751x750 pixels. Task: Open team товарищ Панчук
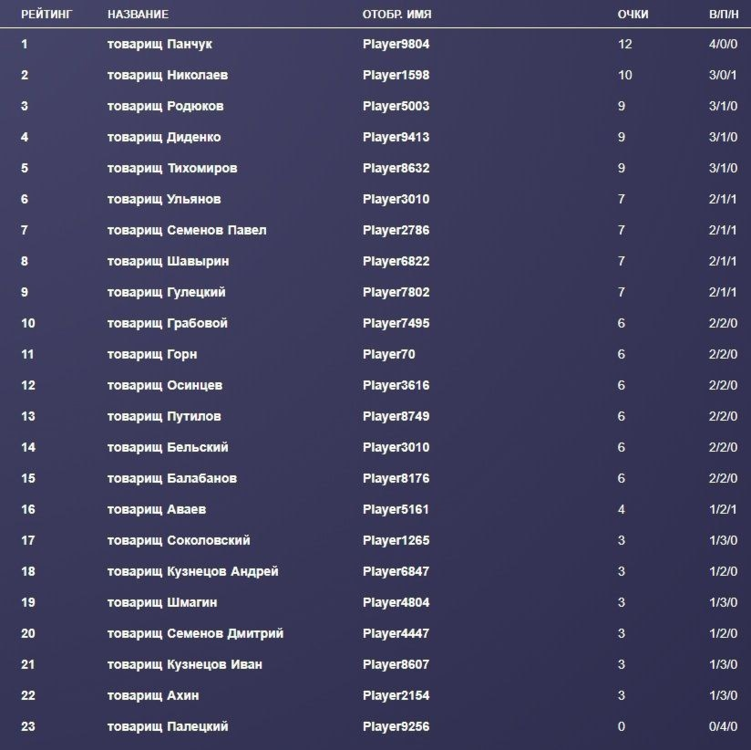tap(160, 44)
